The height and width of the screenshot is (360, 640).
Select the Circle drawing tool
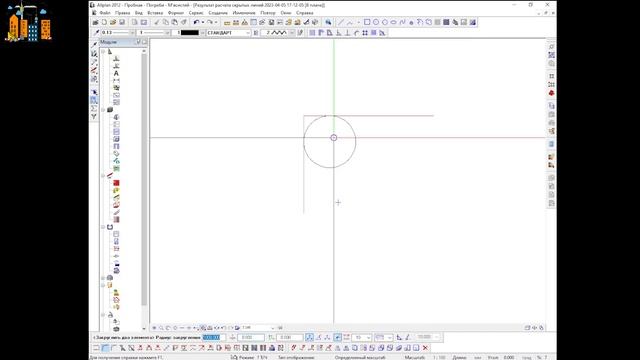[376, 22]
